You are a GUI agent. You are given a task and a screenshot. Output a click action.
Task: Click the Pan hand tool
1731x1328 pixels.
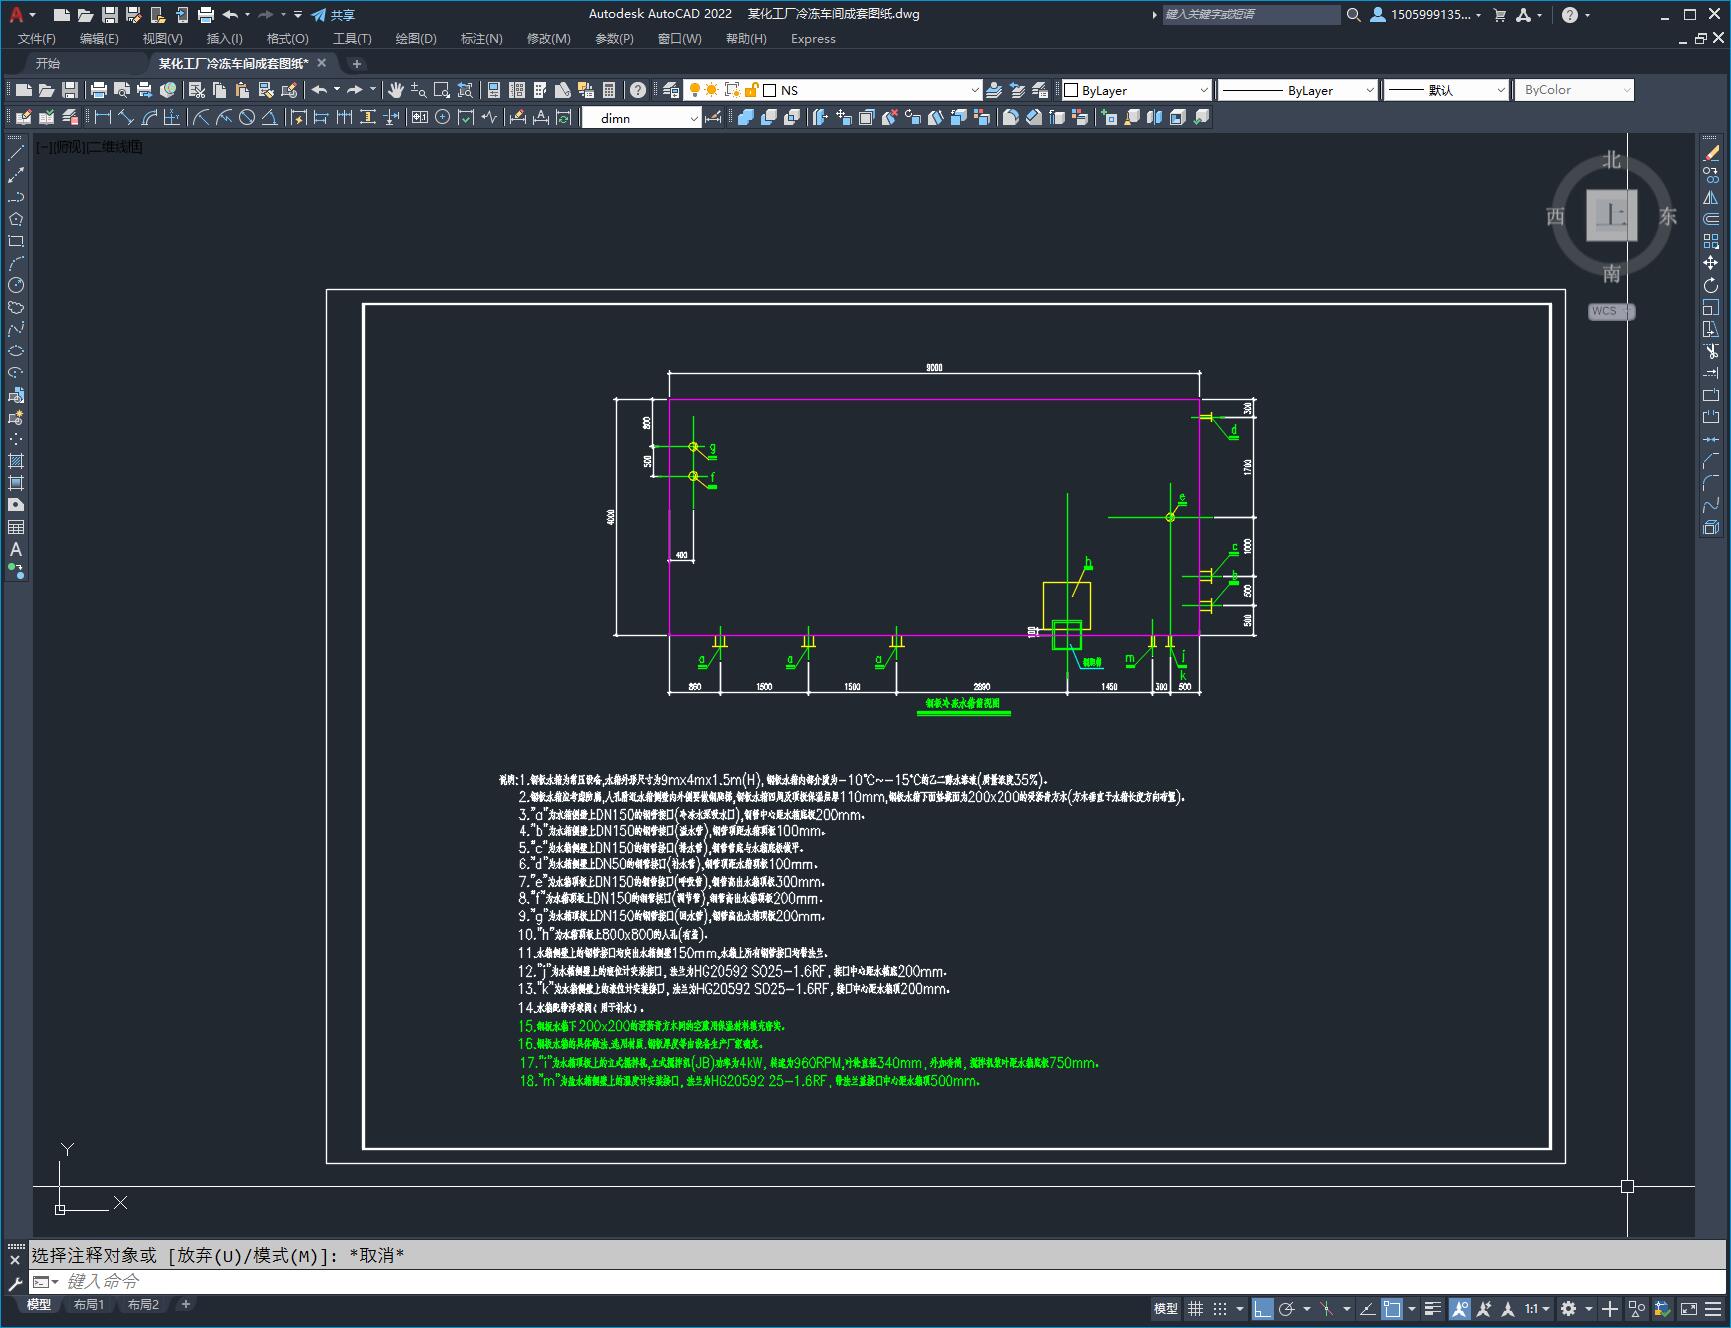pyautogui.click(x=396, y=90)
